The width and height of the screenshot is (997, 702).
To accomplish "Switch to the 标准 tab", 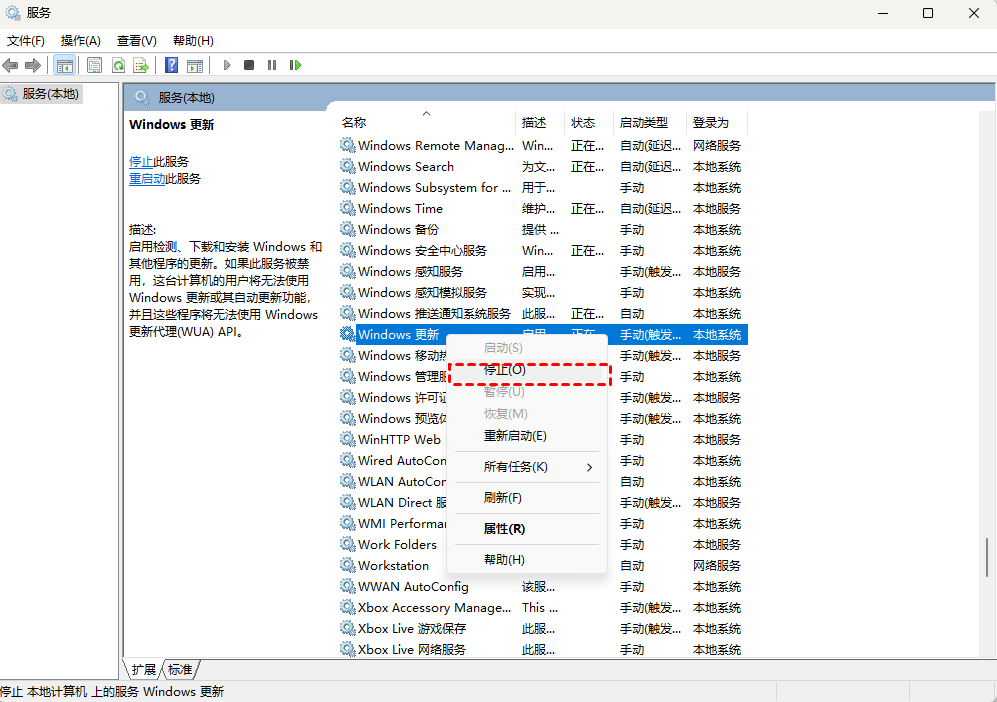I will 180,669.
